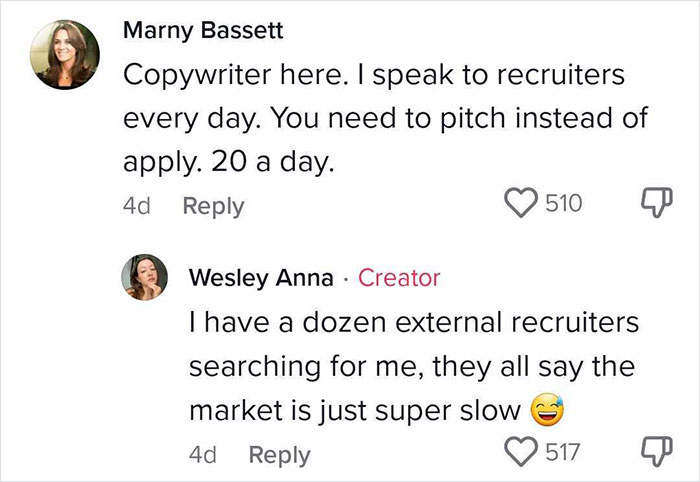Screen dimensions: 700x482
Task: Click the 4d timestamp on Wesley's reply
Action: pos(203,454)
